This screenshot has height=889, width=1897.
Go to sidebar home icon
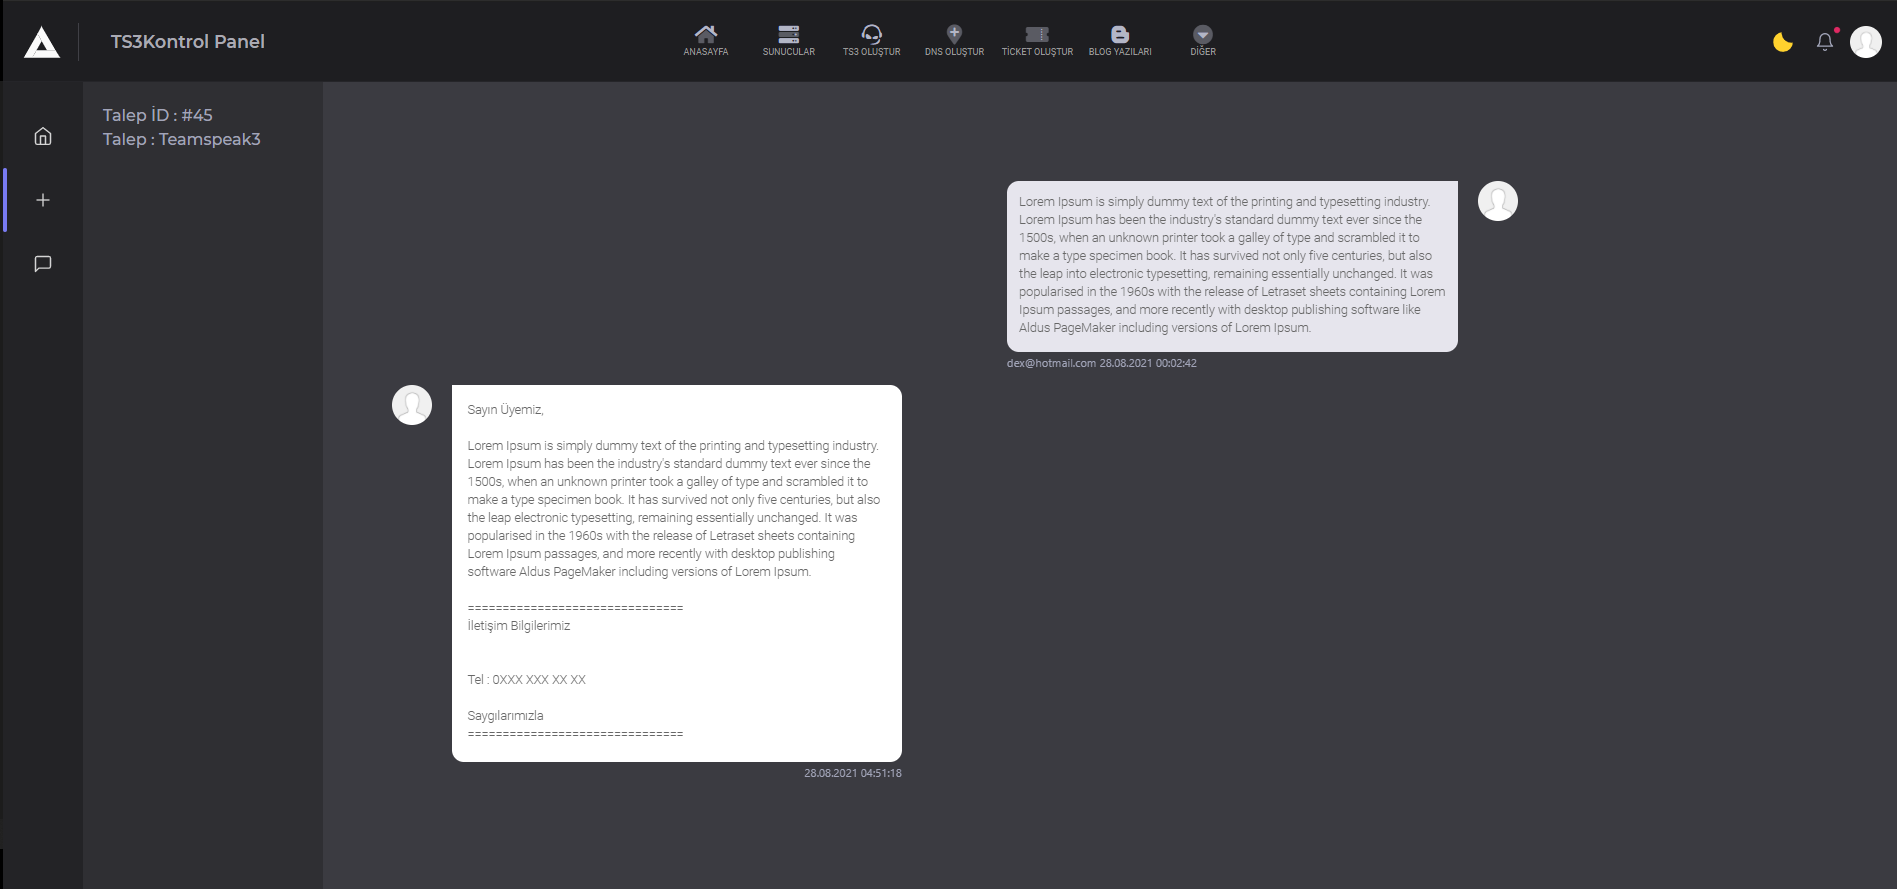pyautogui.click(x=43, y=136)
